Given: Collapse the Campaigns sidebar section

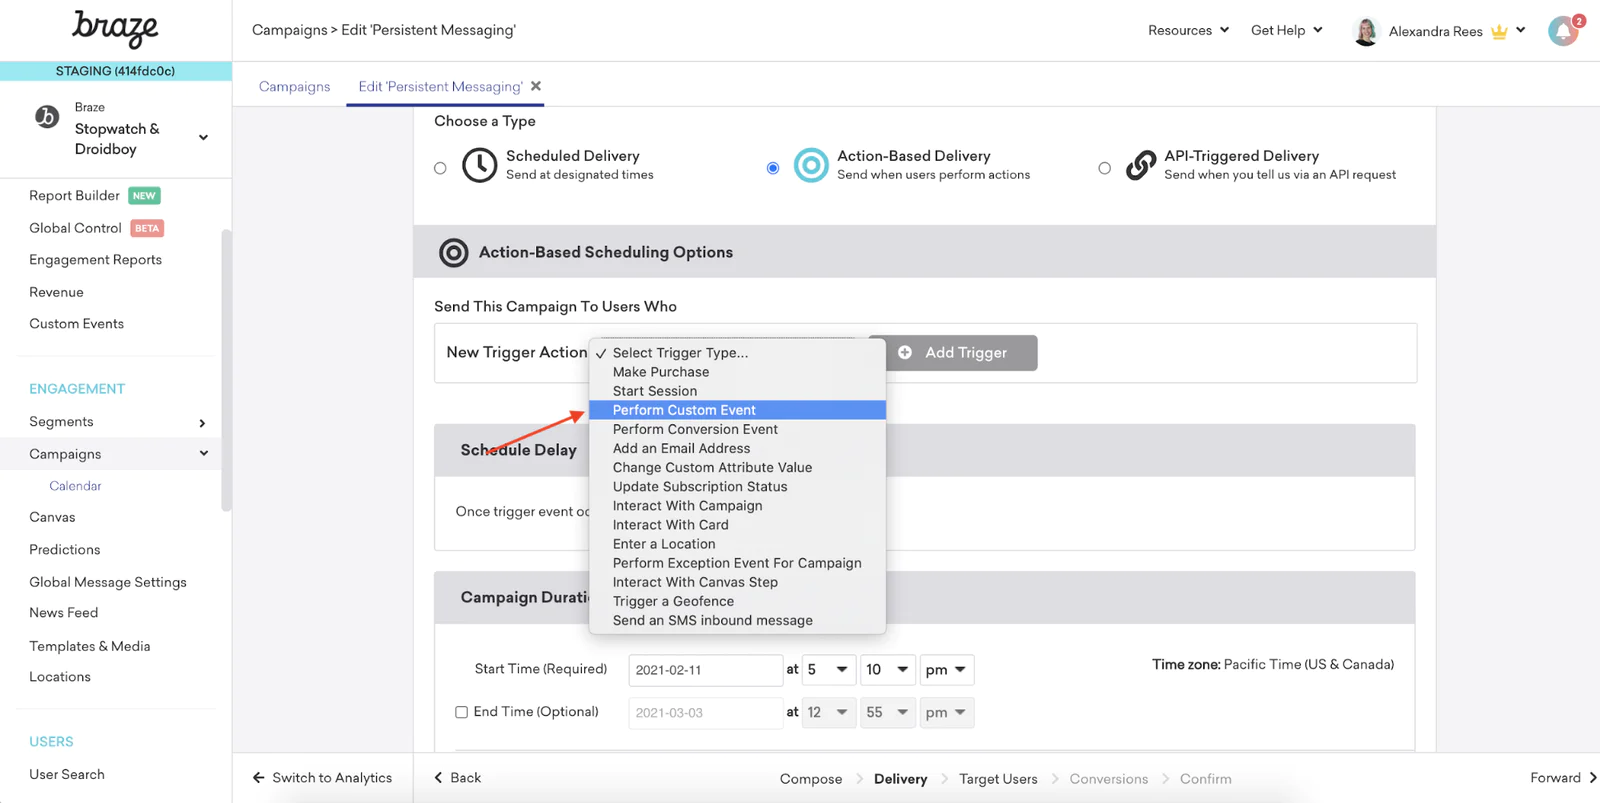Looking at the screenshot, I should pos(203,454).
